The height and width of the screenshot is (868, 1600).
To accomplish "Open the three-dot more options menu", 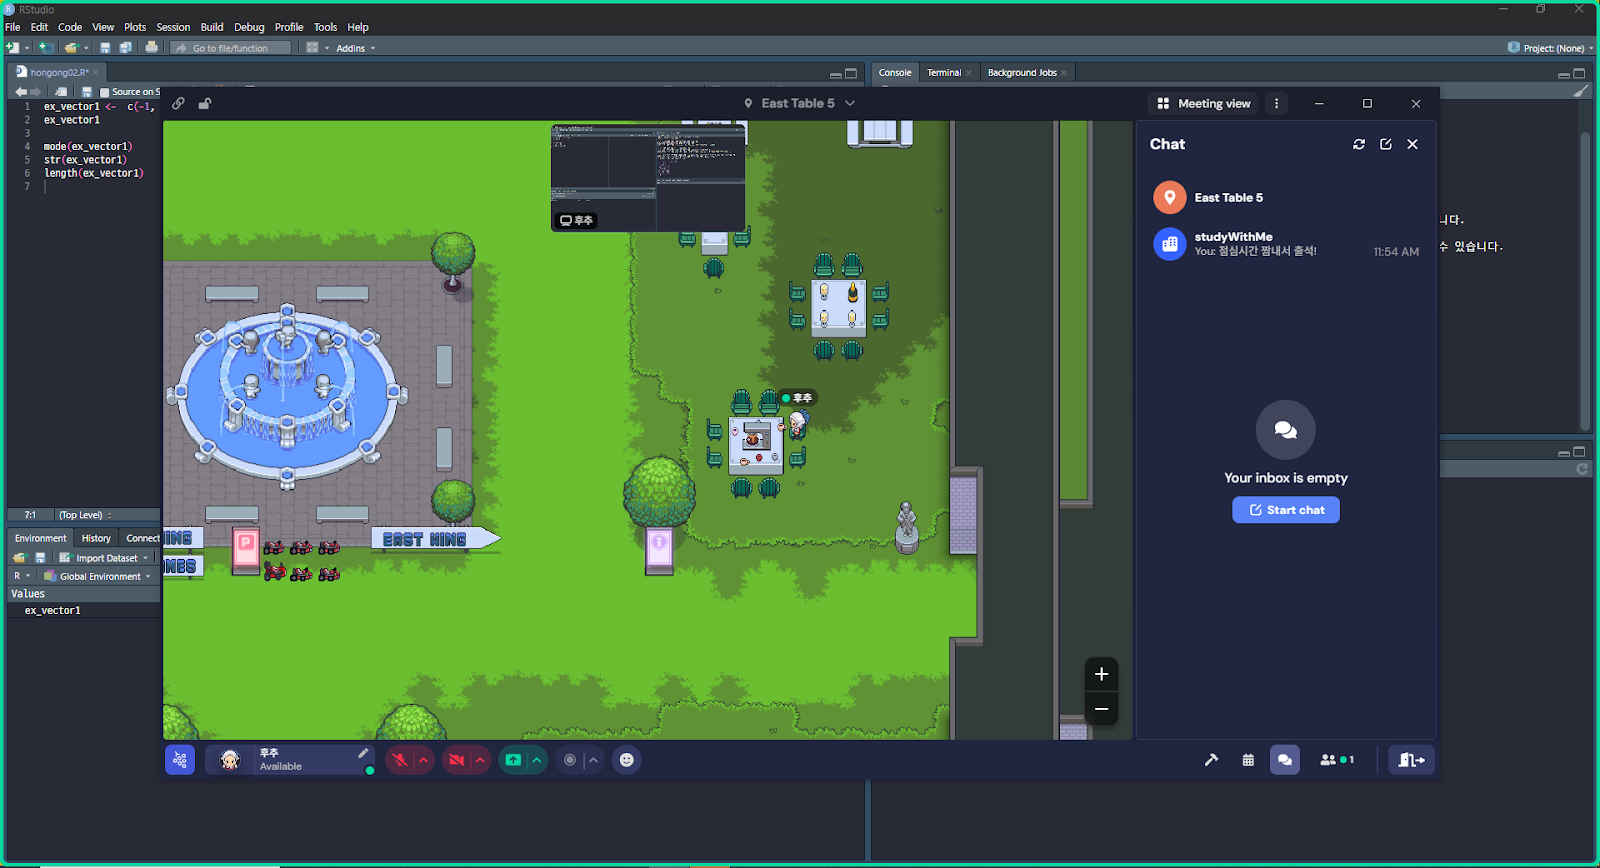I will [1276, 103].
